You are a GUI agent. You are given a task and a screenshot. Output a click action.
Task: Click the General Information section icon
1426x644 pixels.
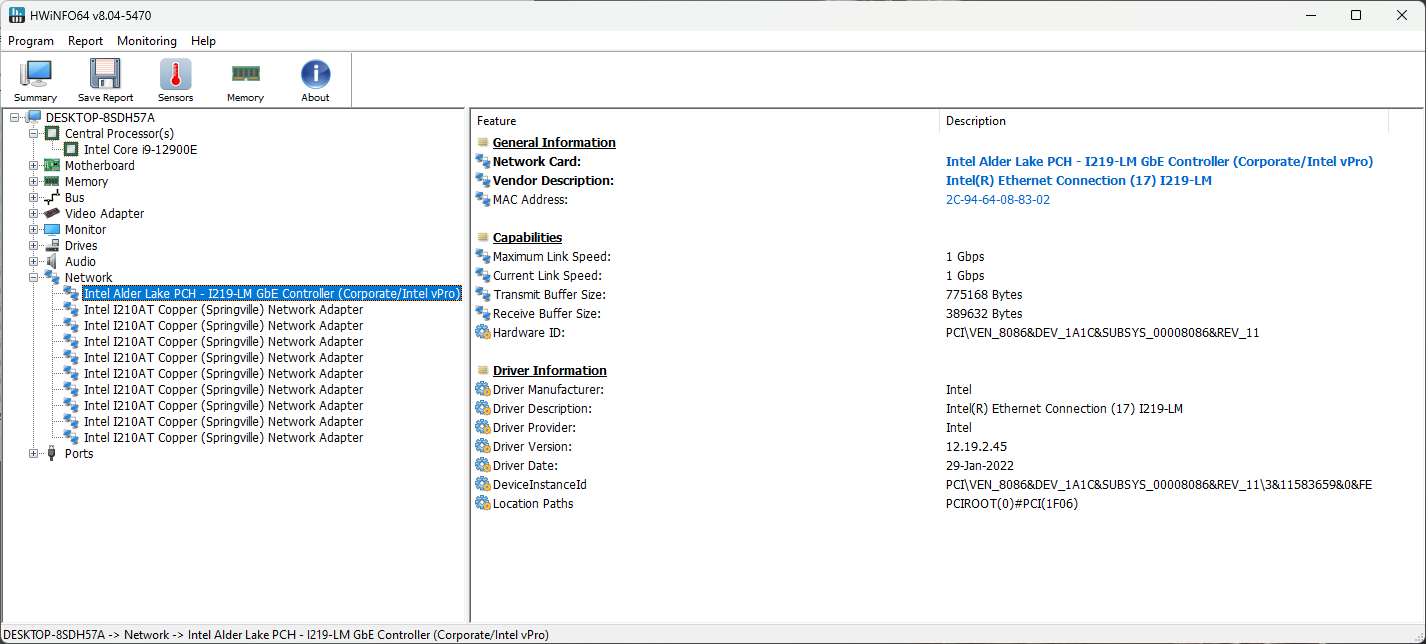tap(483, 143)
